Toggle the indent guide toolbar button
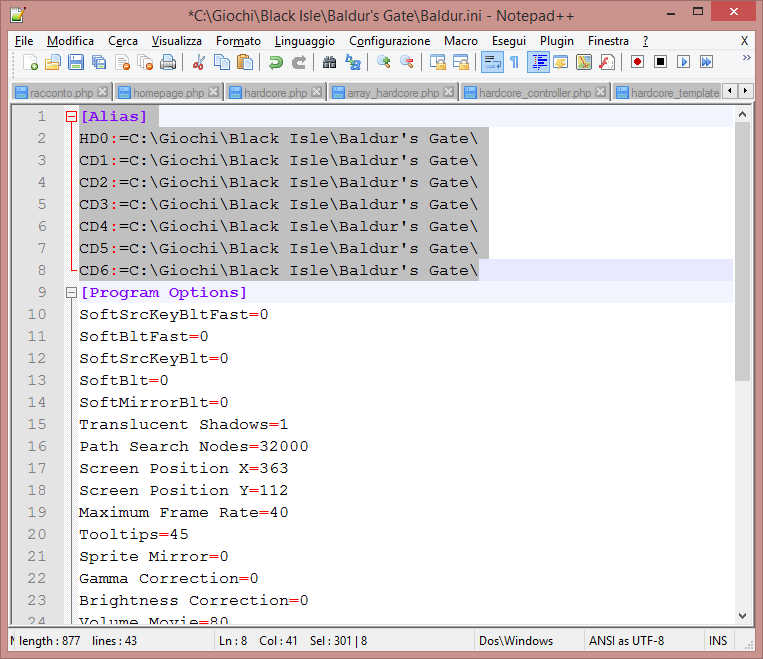The width and height of the screenshot is (763, 659). click(x=538, y=62)
